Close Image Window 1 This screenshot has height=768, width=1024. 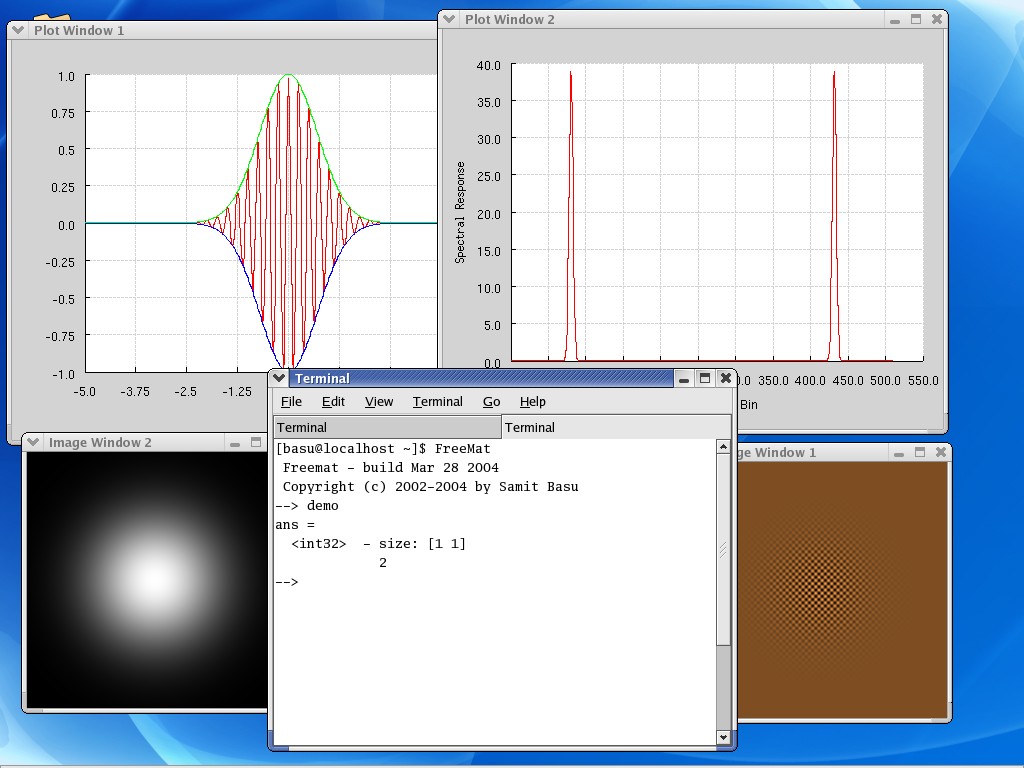pyautogui.click(x=940, y=453)
